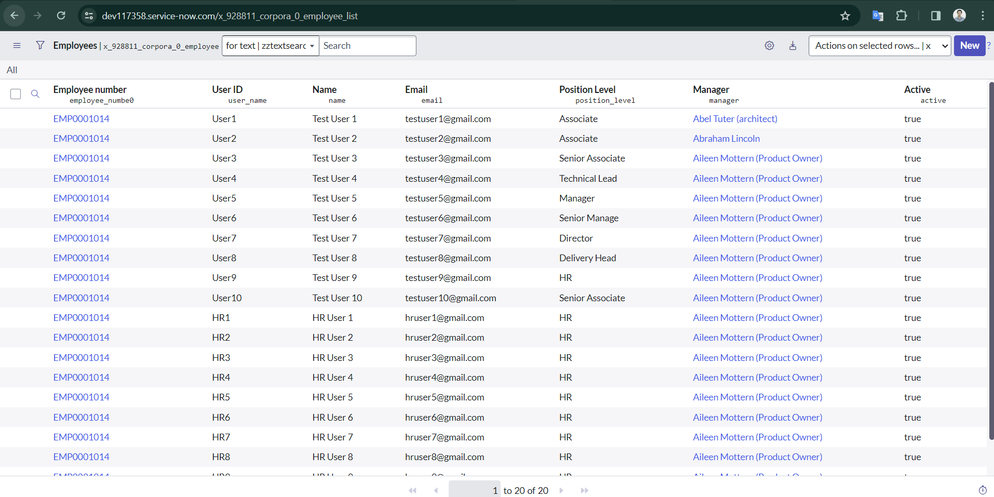Open employee number link for HR User 8
Screen dimensions: 994x497
click(x=81, y=456)
